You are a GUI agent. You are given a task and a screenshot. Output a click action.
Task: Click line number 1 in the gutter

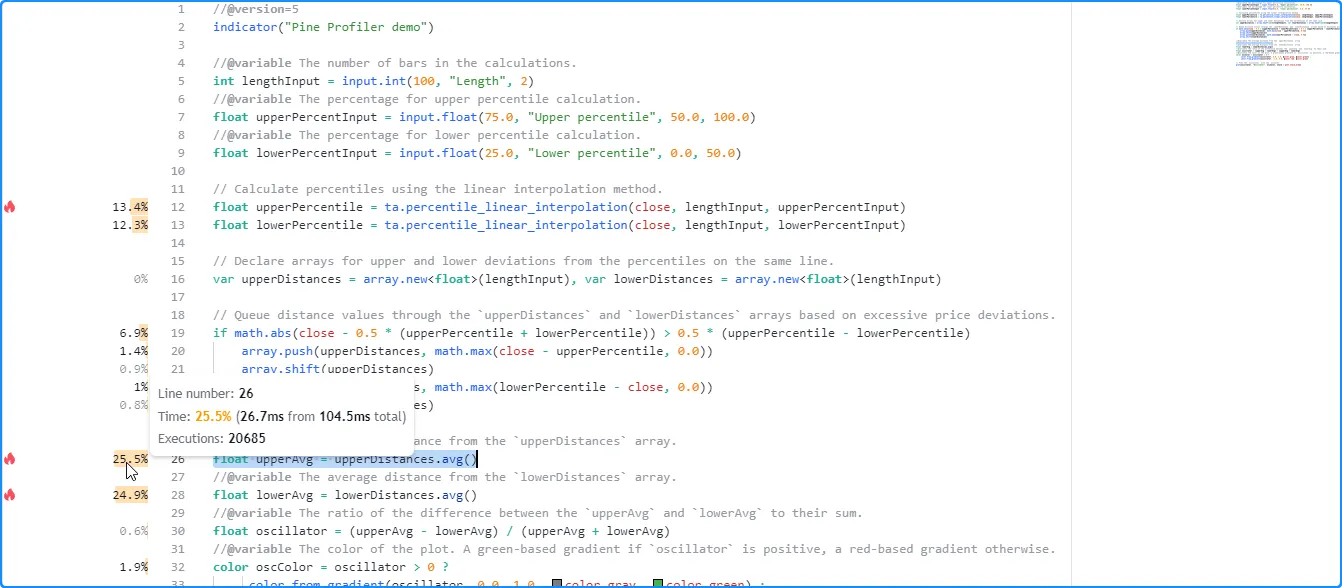point(181,9)
